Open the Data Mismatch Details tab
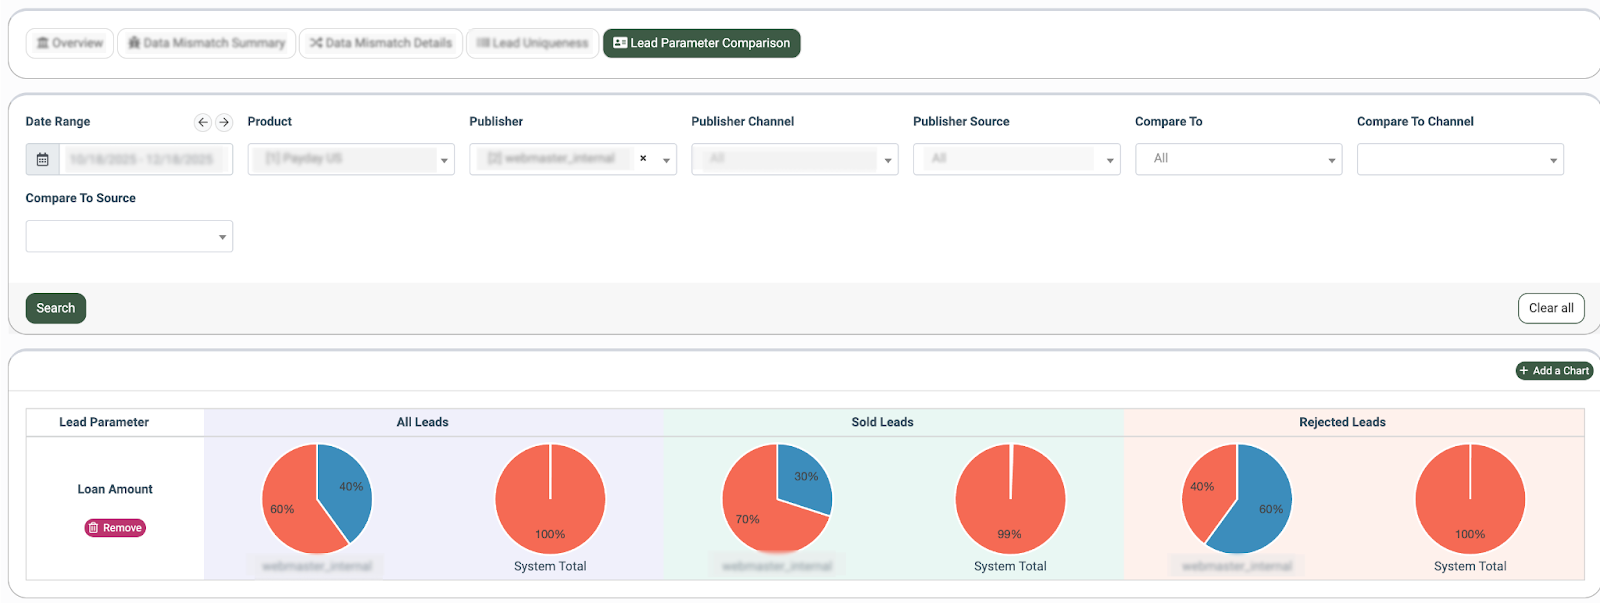1600x603 pixels. (x=381, y=43)
